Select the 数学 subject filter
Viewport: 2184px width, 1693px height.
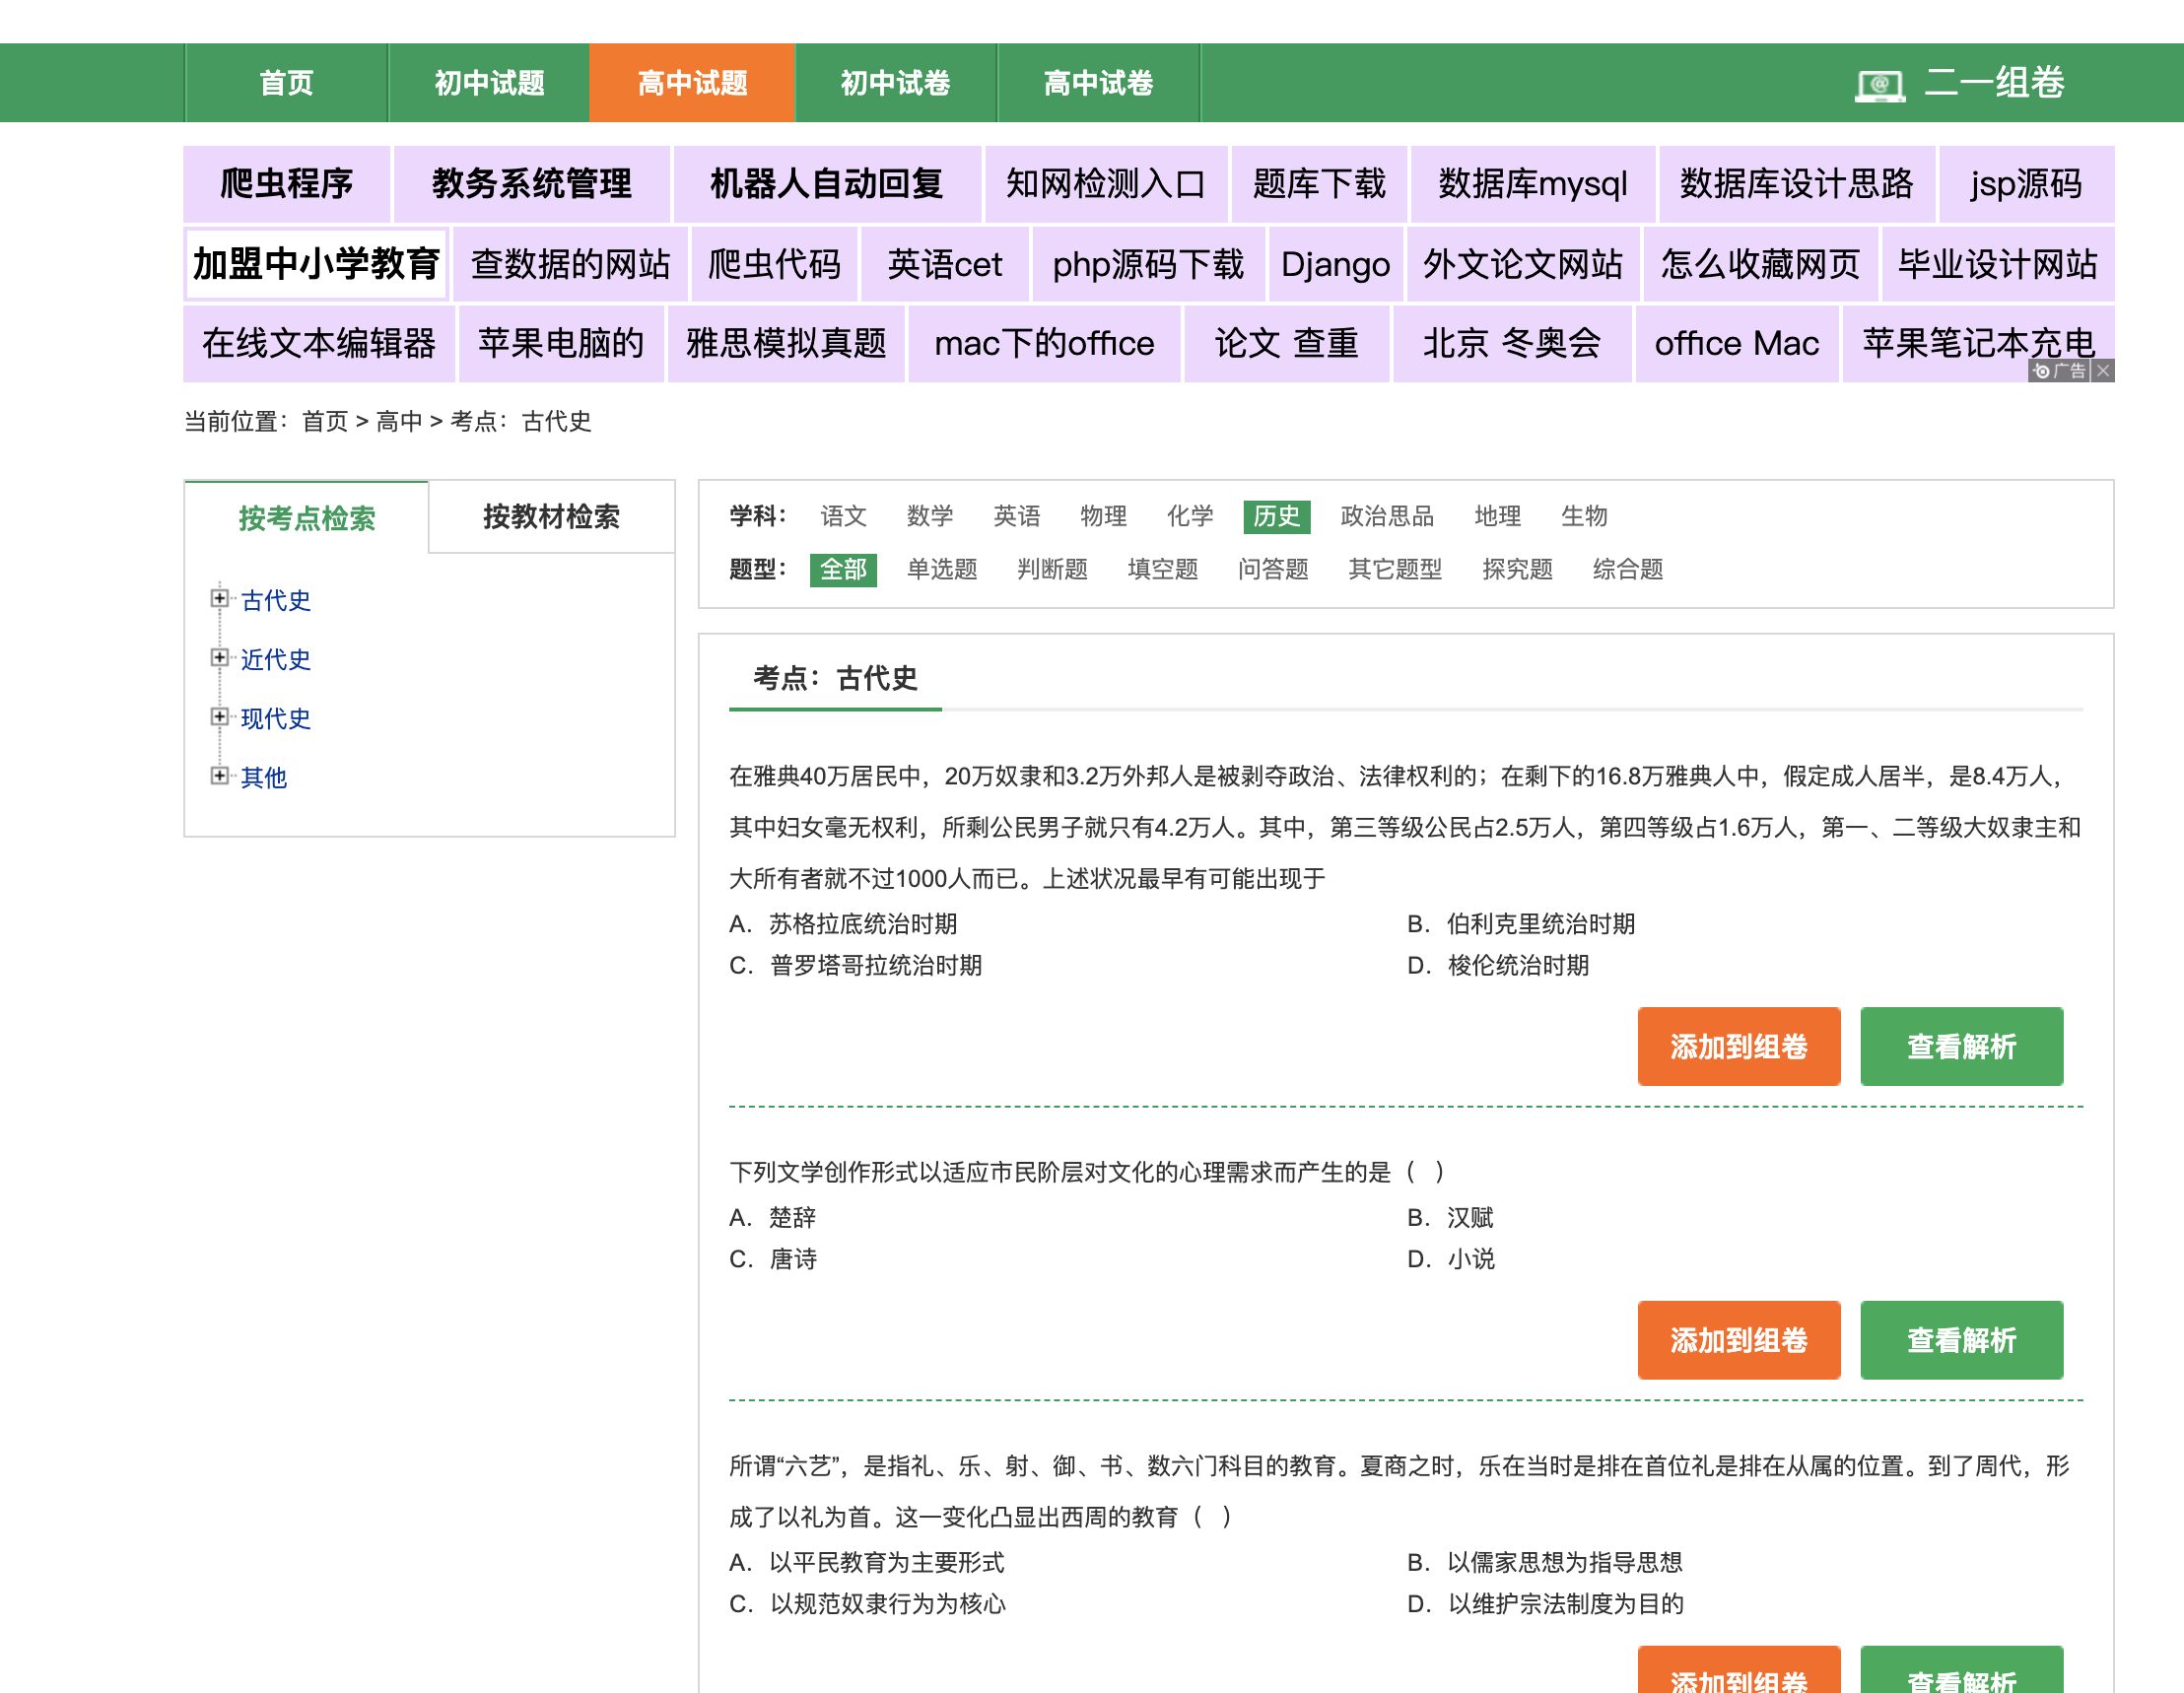tap(929, 516)
